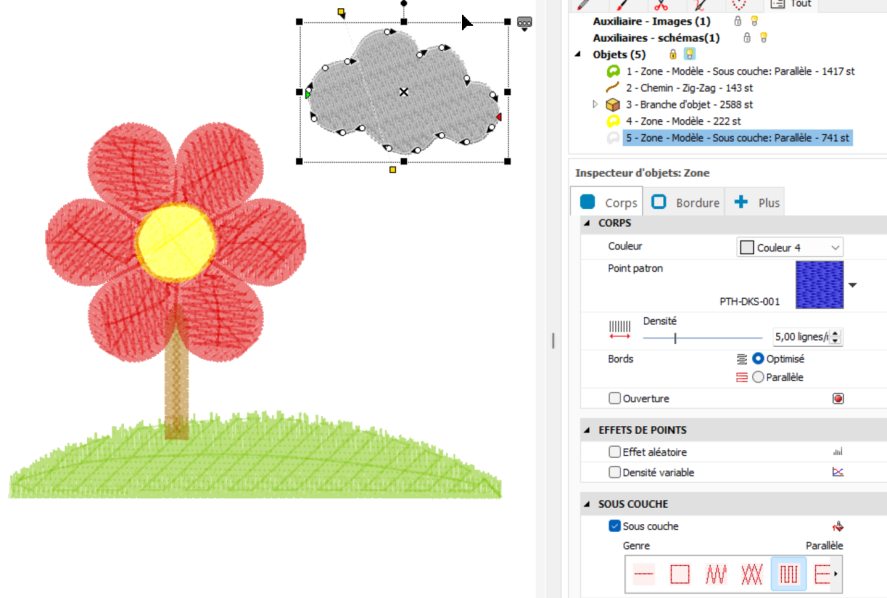Open the Plus tab
The height and width of the screenshot is (598, 887).
click(756, 203)
